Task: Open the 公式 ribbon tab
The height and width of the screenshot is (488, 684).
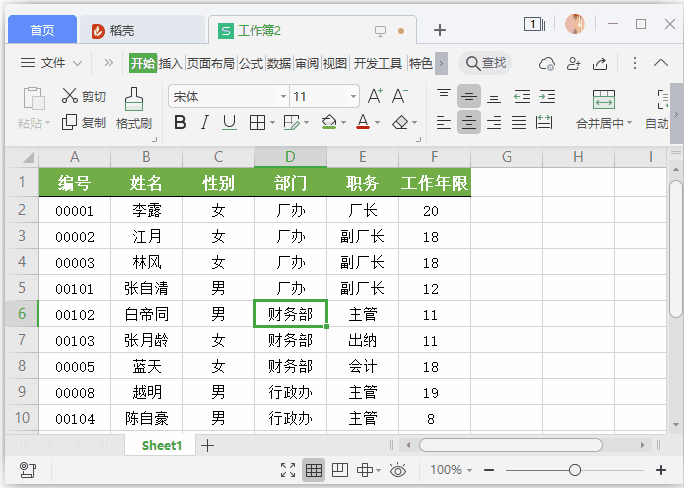Action: (251, 63)
